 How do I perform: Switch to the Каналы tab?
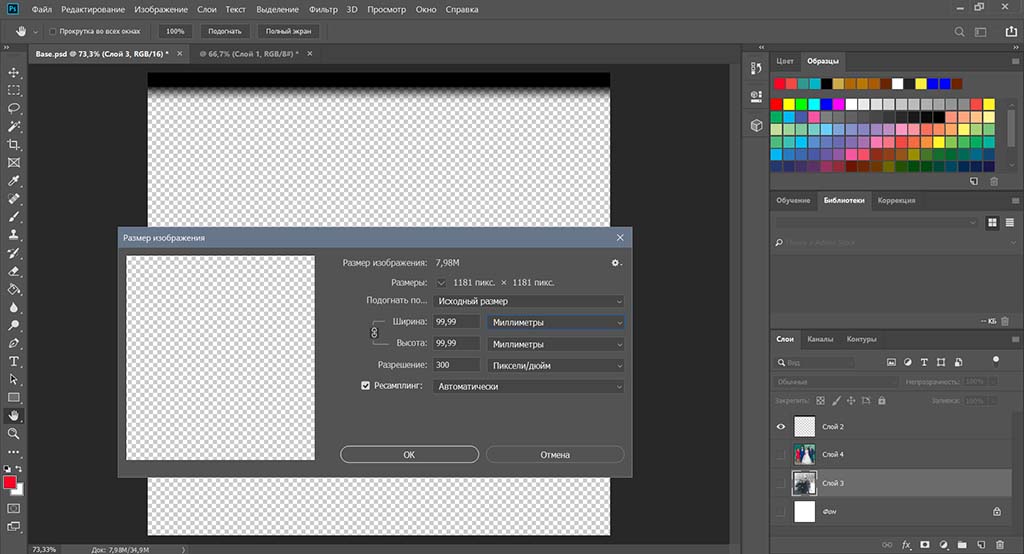[820, 339]
